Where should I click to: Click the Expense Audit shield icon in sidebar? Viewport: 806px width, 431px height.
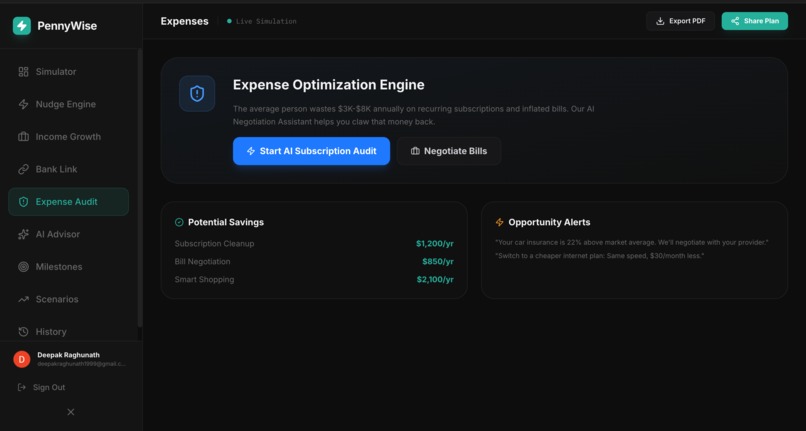click(23, 202)
